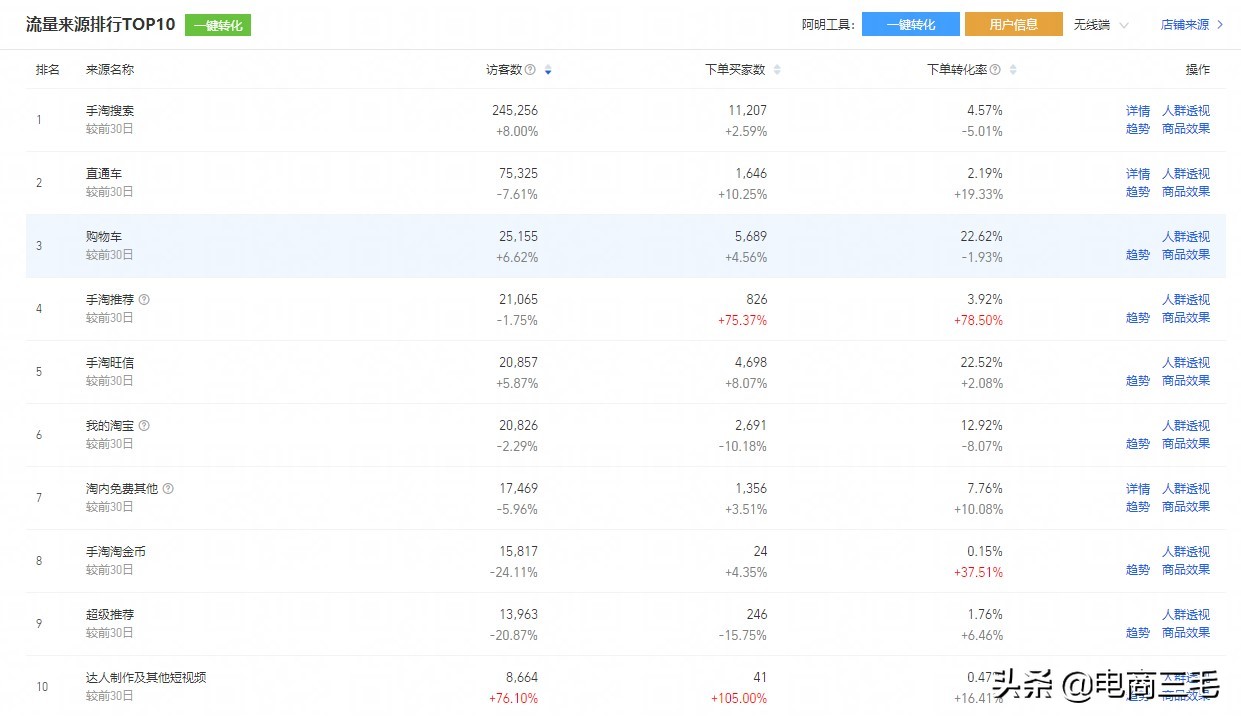Image resolution: width=1241 pixels, height=722 pixels.
Task: Open 人群透视 for 淘内免费其他
Action: (x=1186, y=489)
